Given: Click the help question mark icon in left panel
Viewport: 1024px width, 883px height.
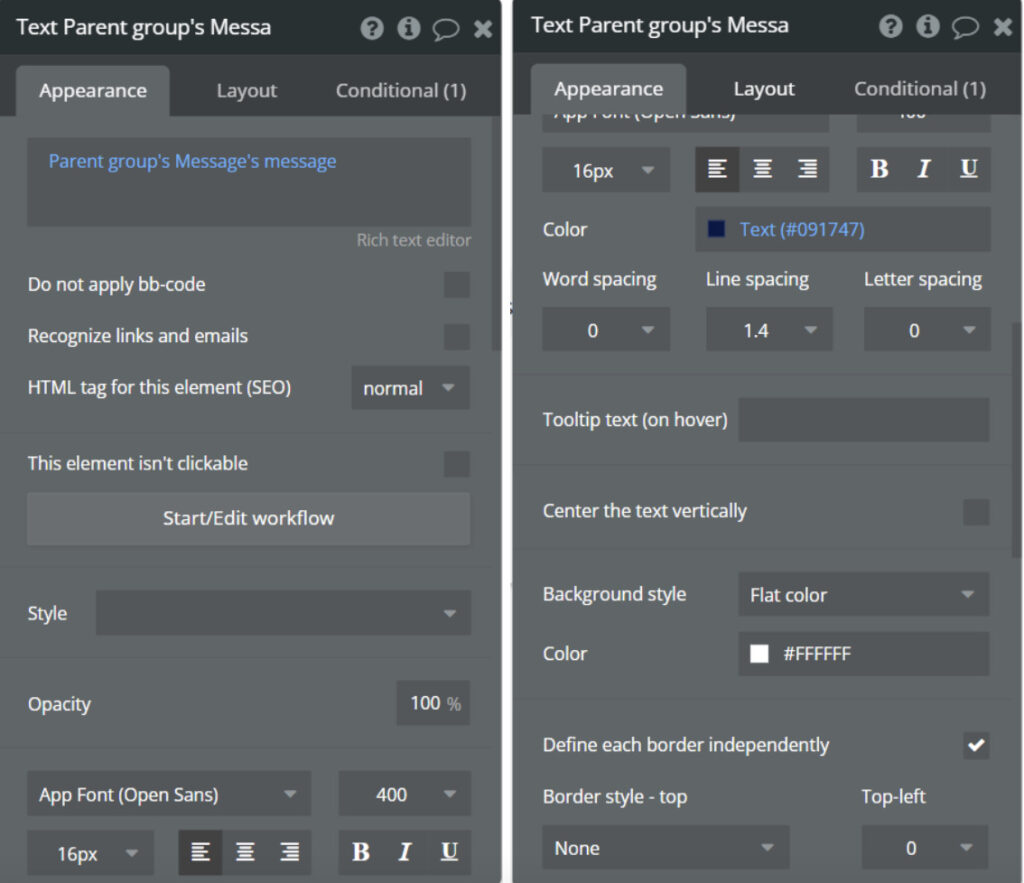Looking at the screenshot, I should [x=372, y=28].
